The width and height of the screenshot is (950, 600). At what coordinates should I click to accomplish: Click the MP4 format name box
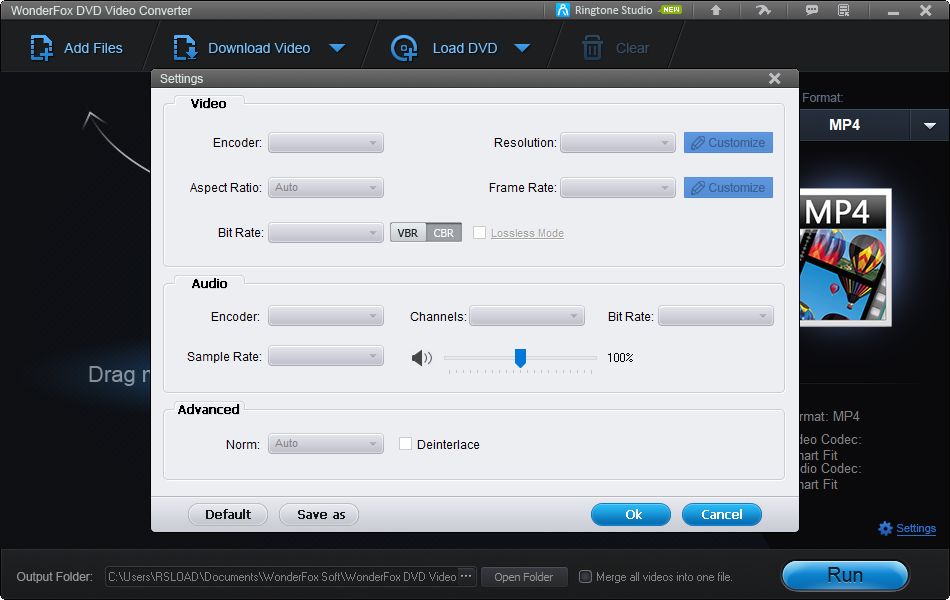[x=855, y=125]
